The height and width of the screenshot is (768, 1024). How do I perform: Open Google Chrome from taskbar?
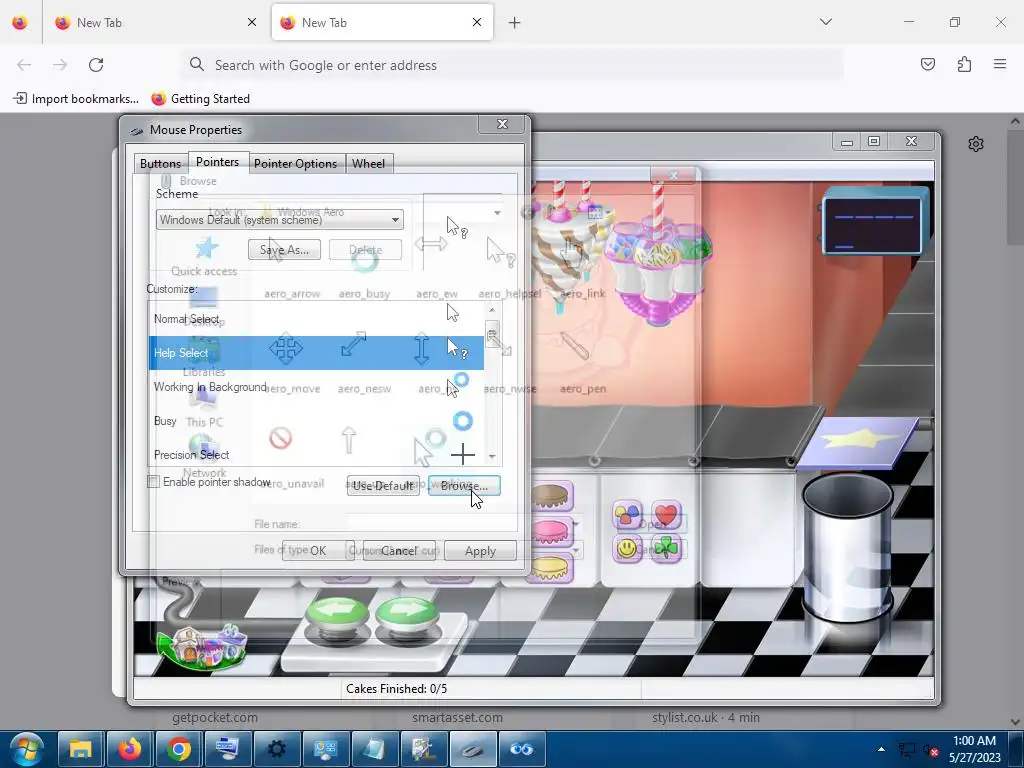pyautogui.click(x=178, y=749)
